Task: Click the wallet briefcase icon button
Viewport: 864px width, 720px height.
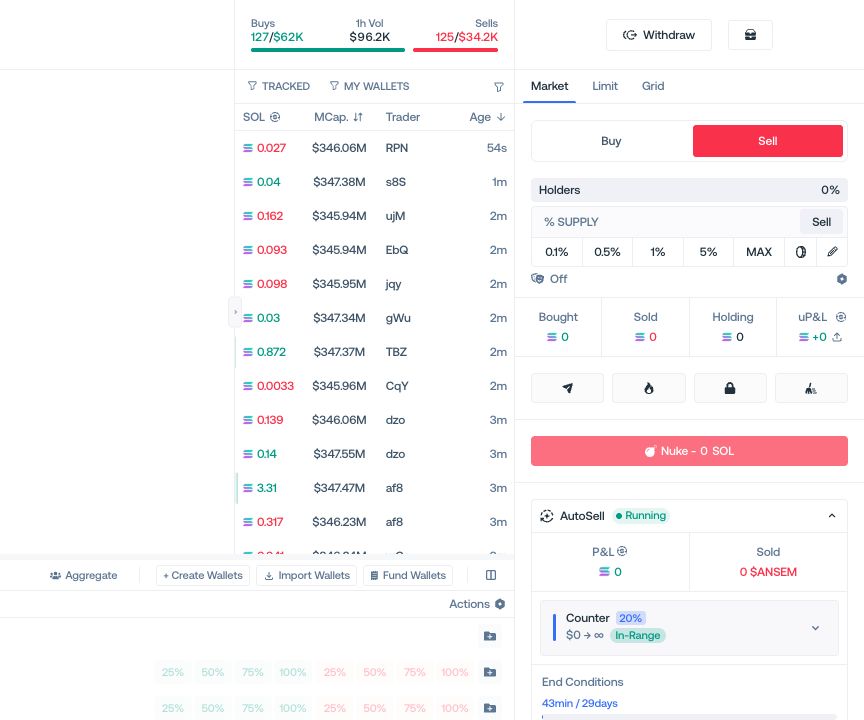Action: tap(750, 35)
